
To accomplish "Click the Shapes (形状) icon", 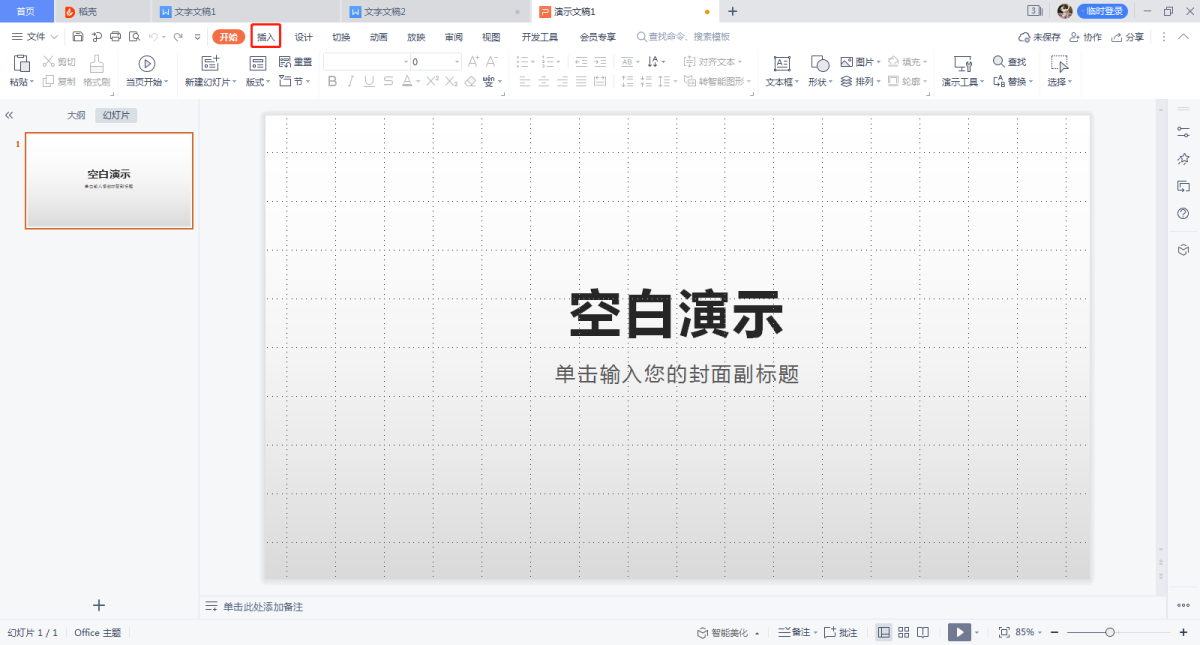I will point(819,64).
